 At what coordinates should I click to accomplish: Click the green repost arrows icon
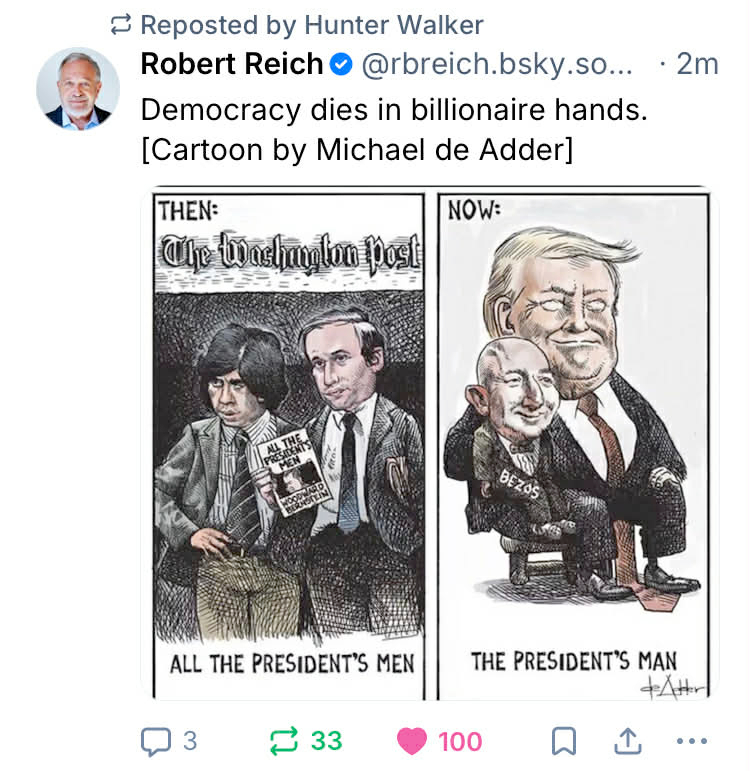tap(284, 741)
